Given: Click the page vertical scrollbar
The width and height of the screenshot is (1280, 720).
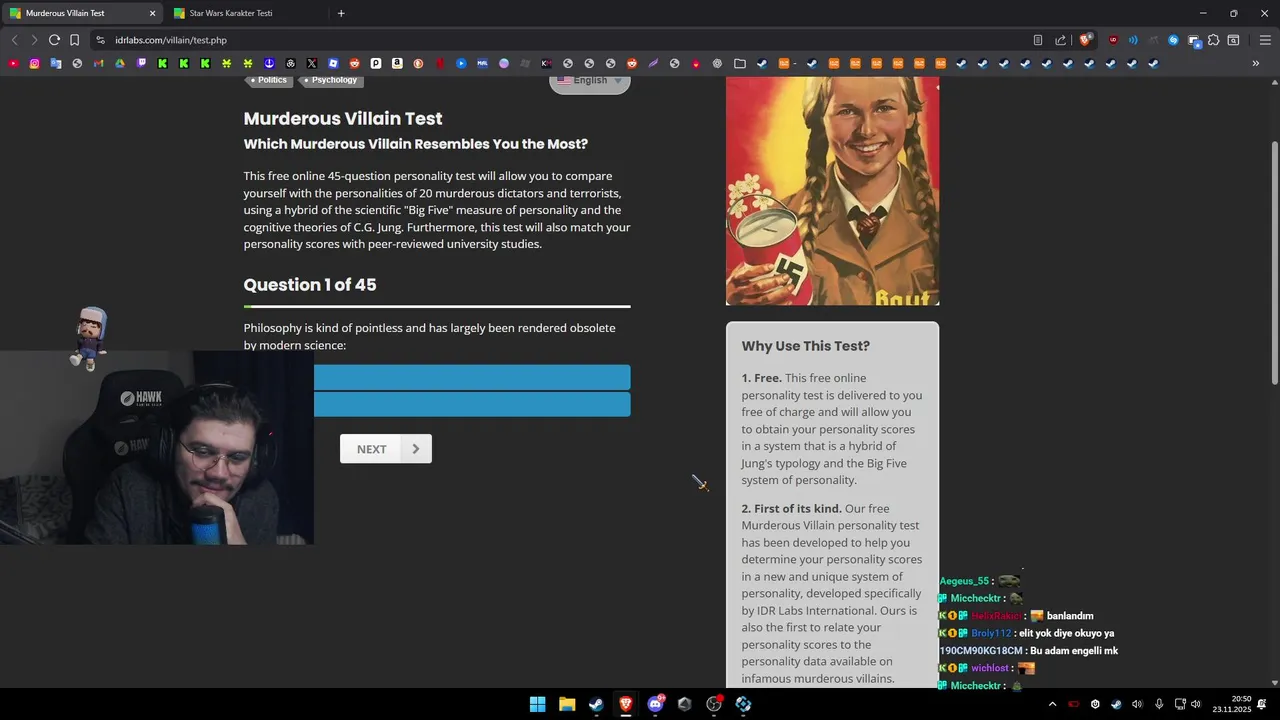Looking at the screenshot, I should 1274,262.
